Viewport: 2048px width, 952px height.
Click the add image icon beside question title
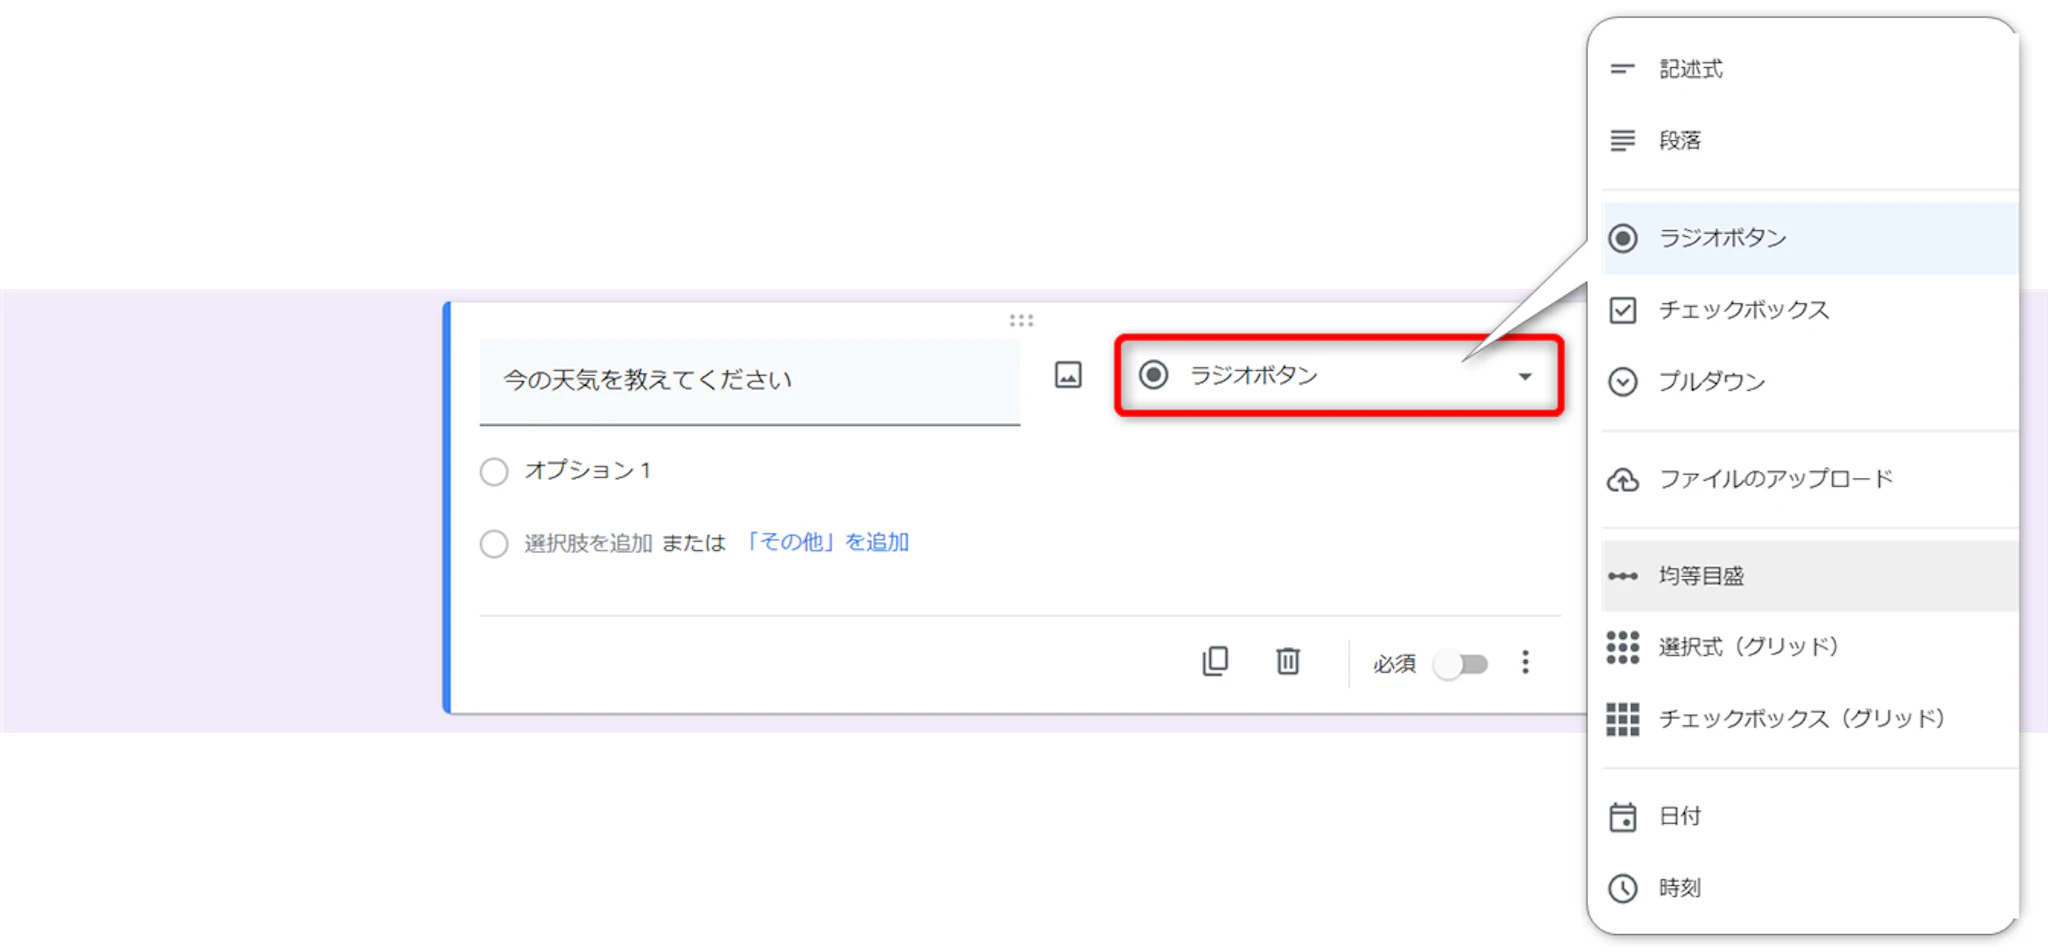1068,375
